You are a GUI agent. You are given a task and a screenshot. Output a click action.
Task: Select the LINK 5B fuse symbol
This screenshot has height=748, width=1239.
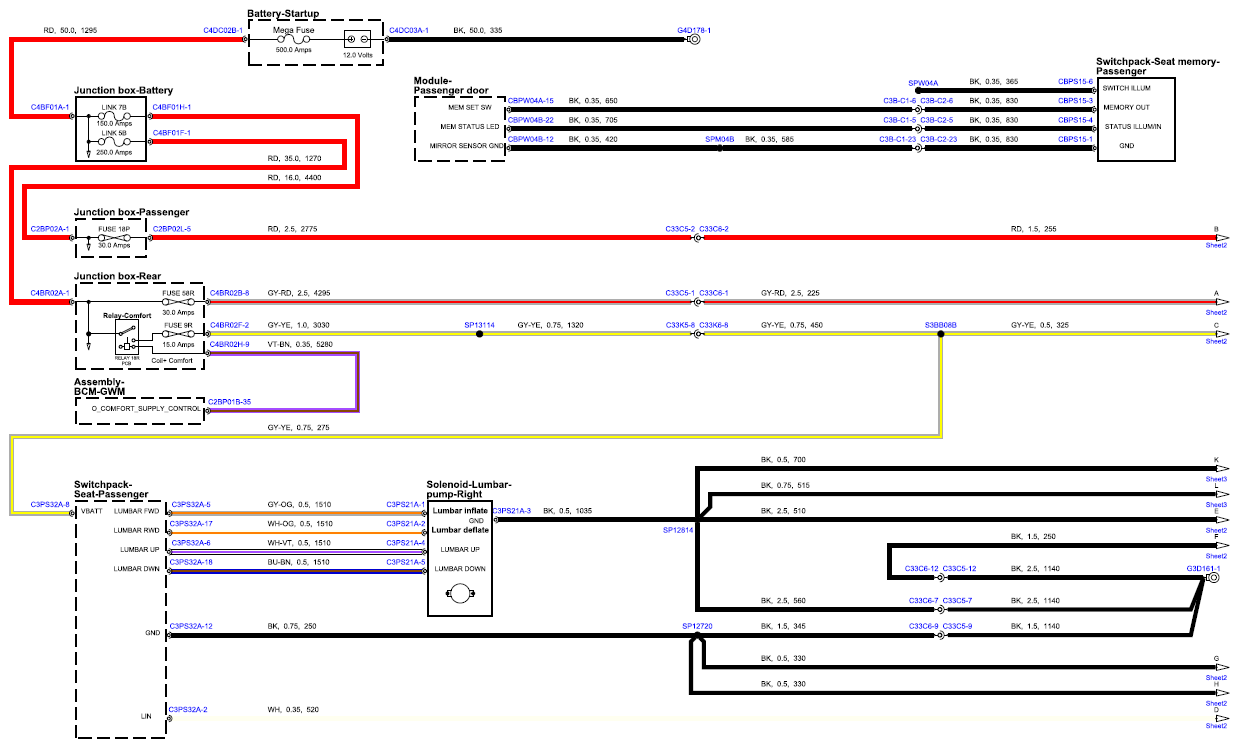pyautogui.click(x=115, y=142)
